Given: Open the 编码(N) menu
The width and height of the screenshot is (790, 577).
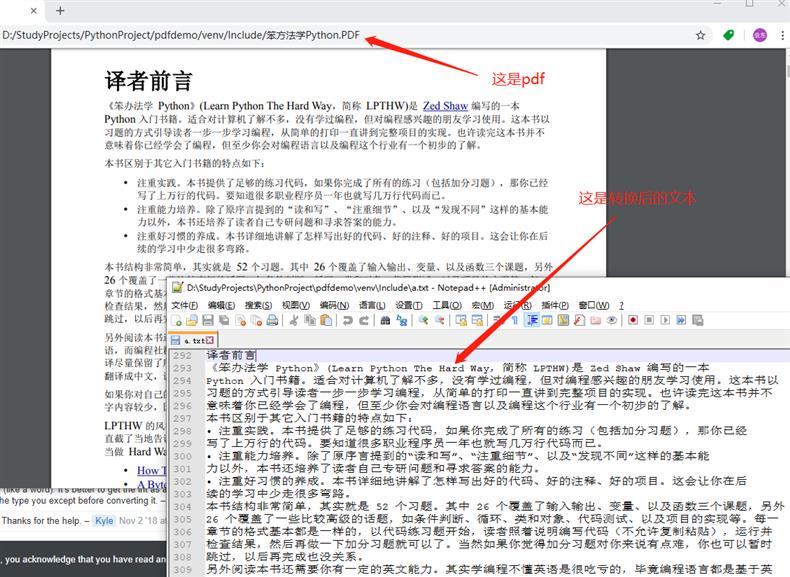Looking at the screenshot, I should point(334,305).
